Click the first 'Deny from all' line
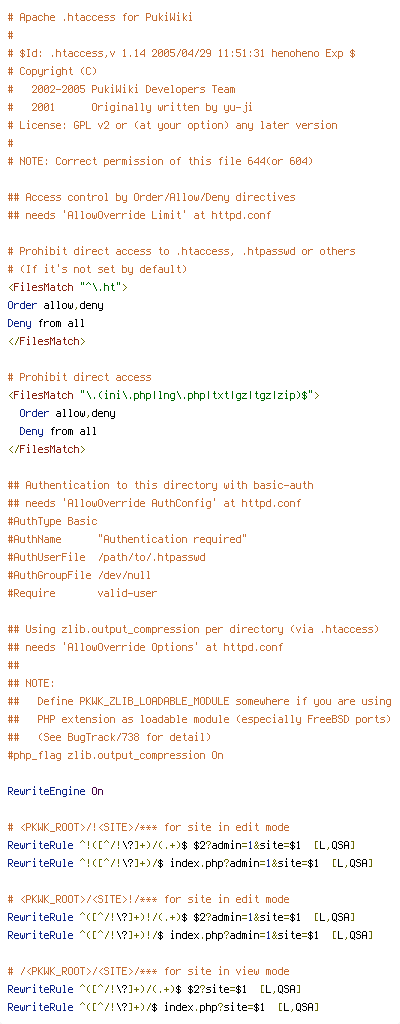This screenshot has width=400, height=1024. (x=46, y=323)
